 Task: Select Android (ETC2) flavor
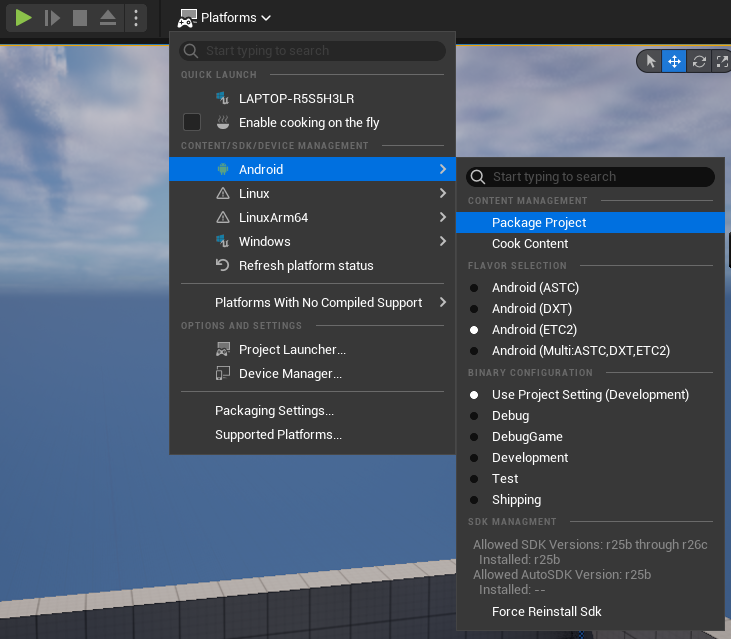coord(590,330)
